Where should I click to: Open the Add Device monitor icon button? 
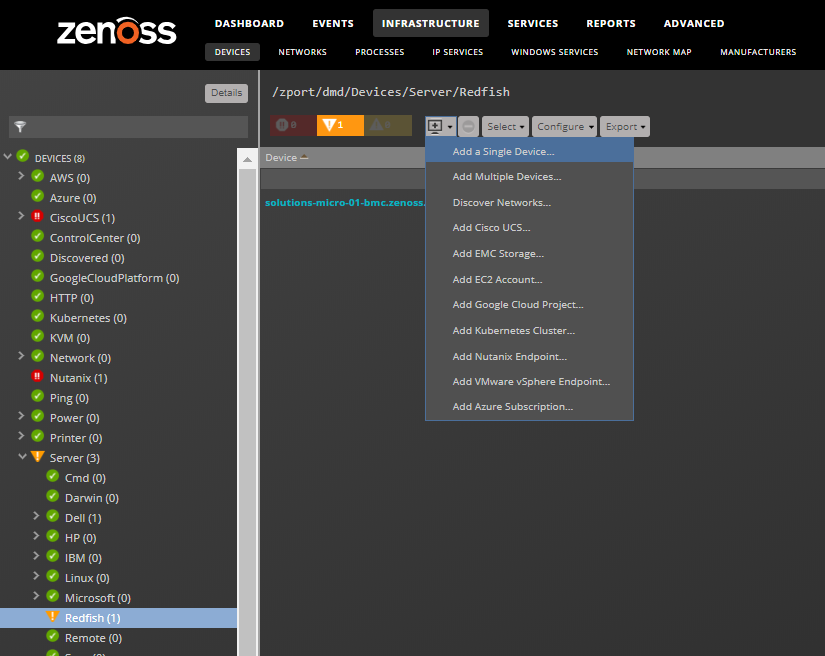click(440, 126)
